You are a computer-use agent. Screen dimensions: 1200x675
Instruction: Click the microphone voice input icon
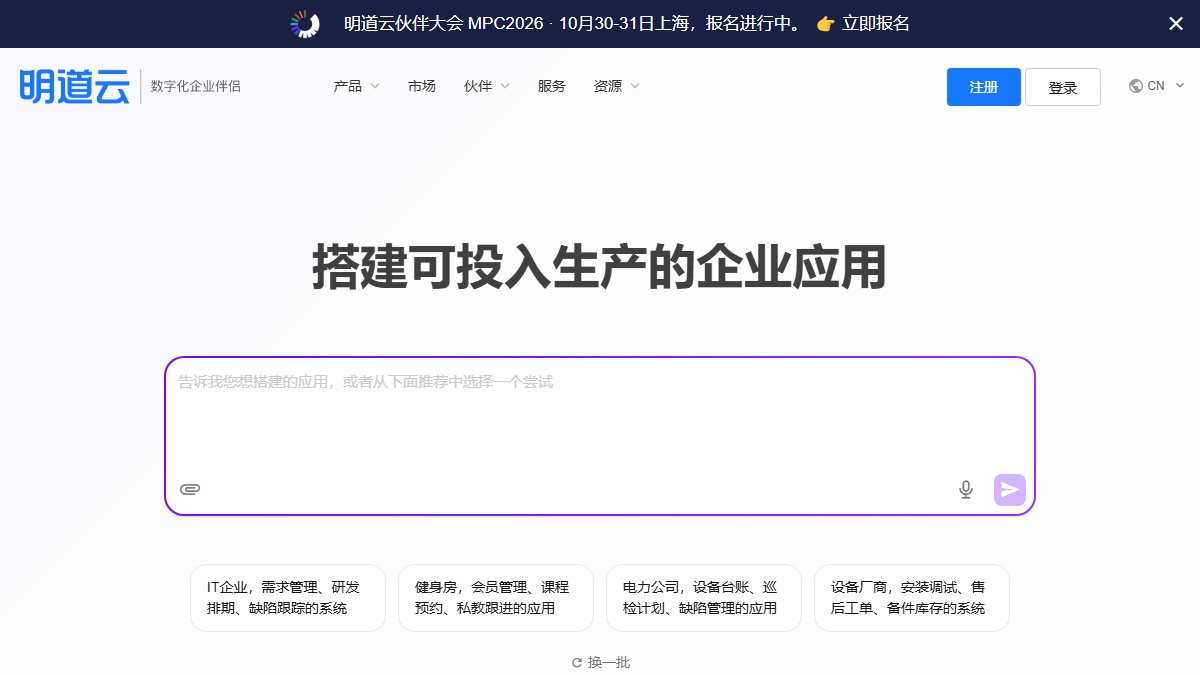tap(965, 489)
